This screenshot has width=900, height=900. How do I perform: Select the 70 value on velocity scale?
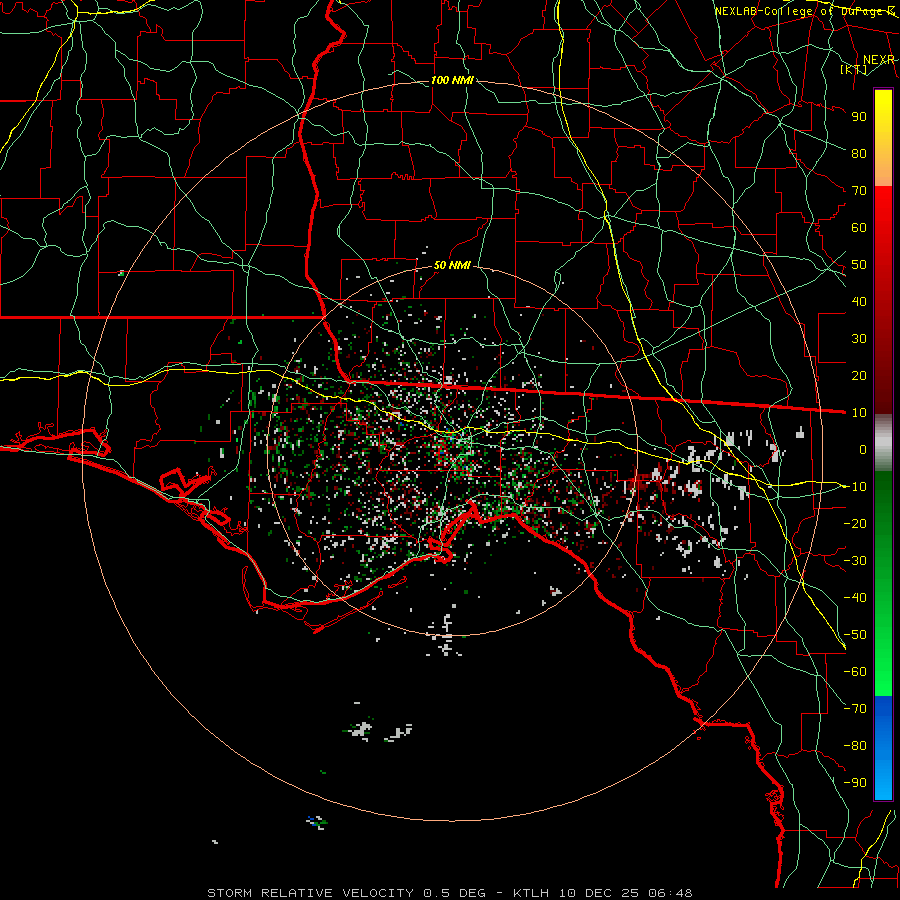tap(859, 191)
